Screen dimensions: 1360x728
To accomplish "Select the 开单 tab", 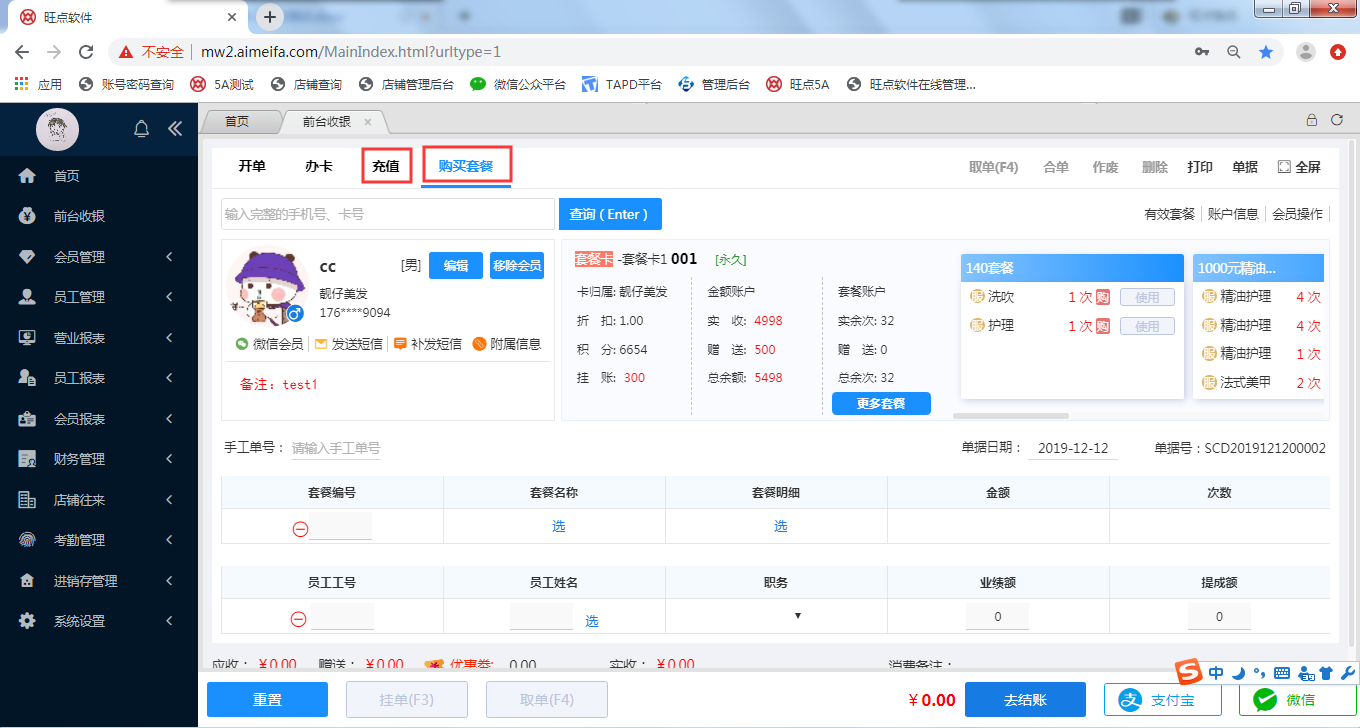I will (252, 167).
